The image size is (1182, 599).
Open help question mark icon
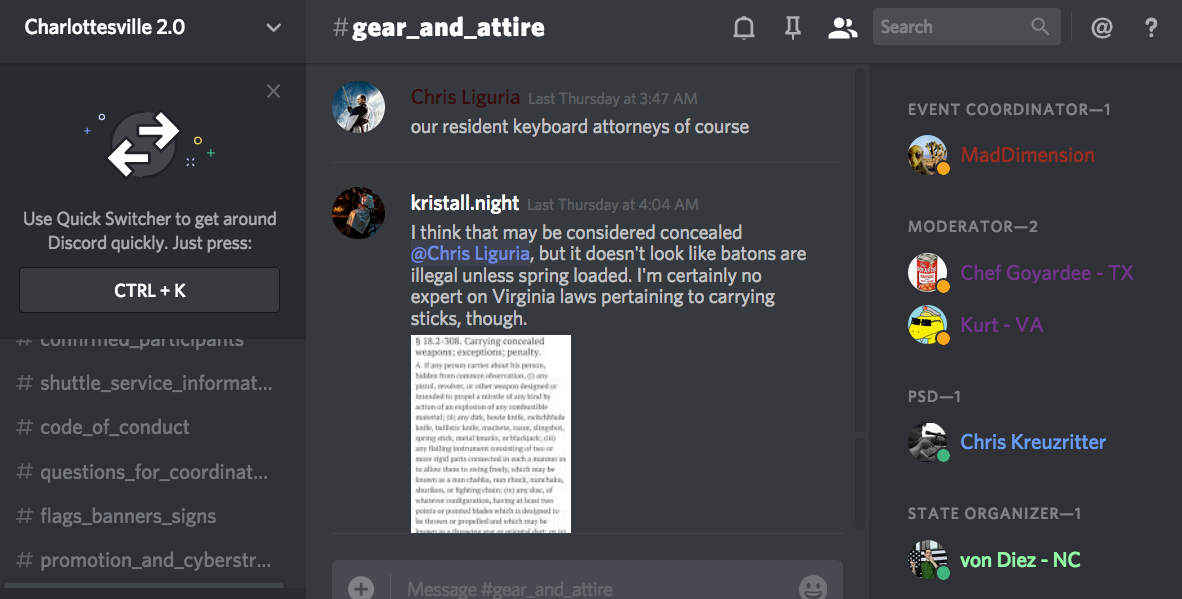(1150, 28)
